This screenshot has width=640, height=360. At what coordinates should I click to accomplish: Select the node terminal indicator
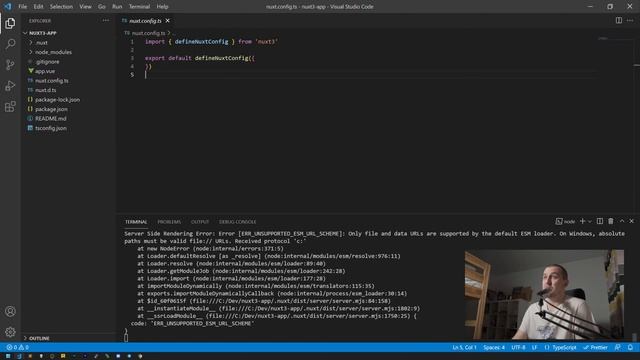pos(565,222)
